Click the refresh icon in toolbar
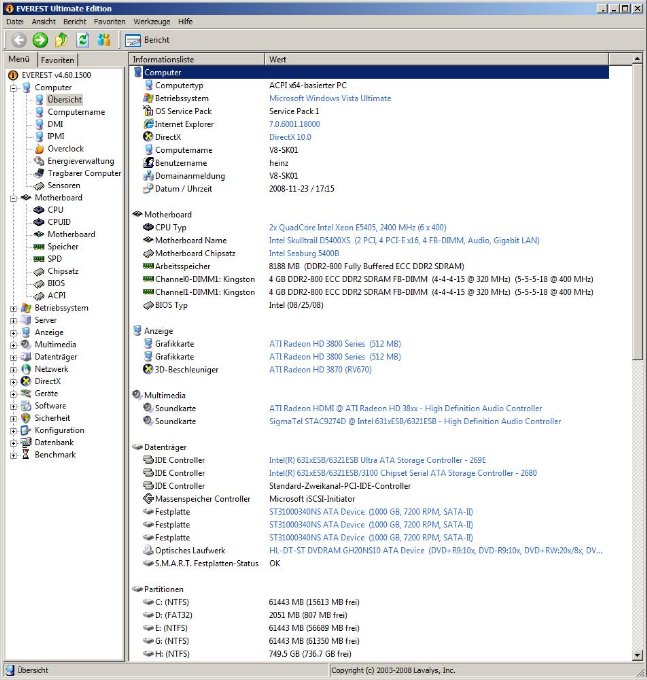Image resolution: width=647 pixels, height=680 pixels. pos(82,40)
